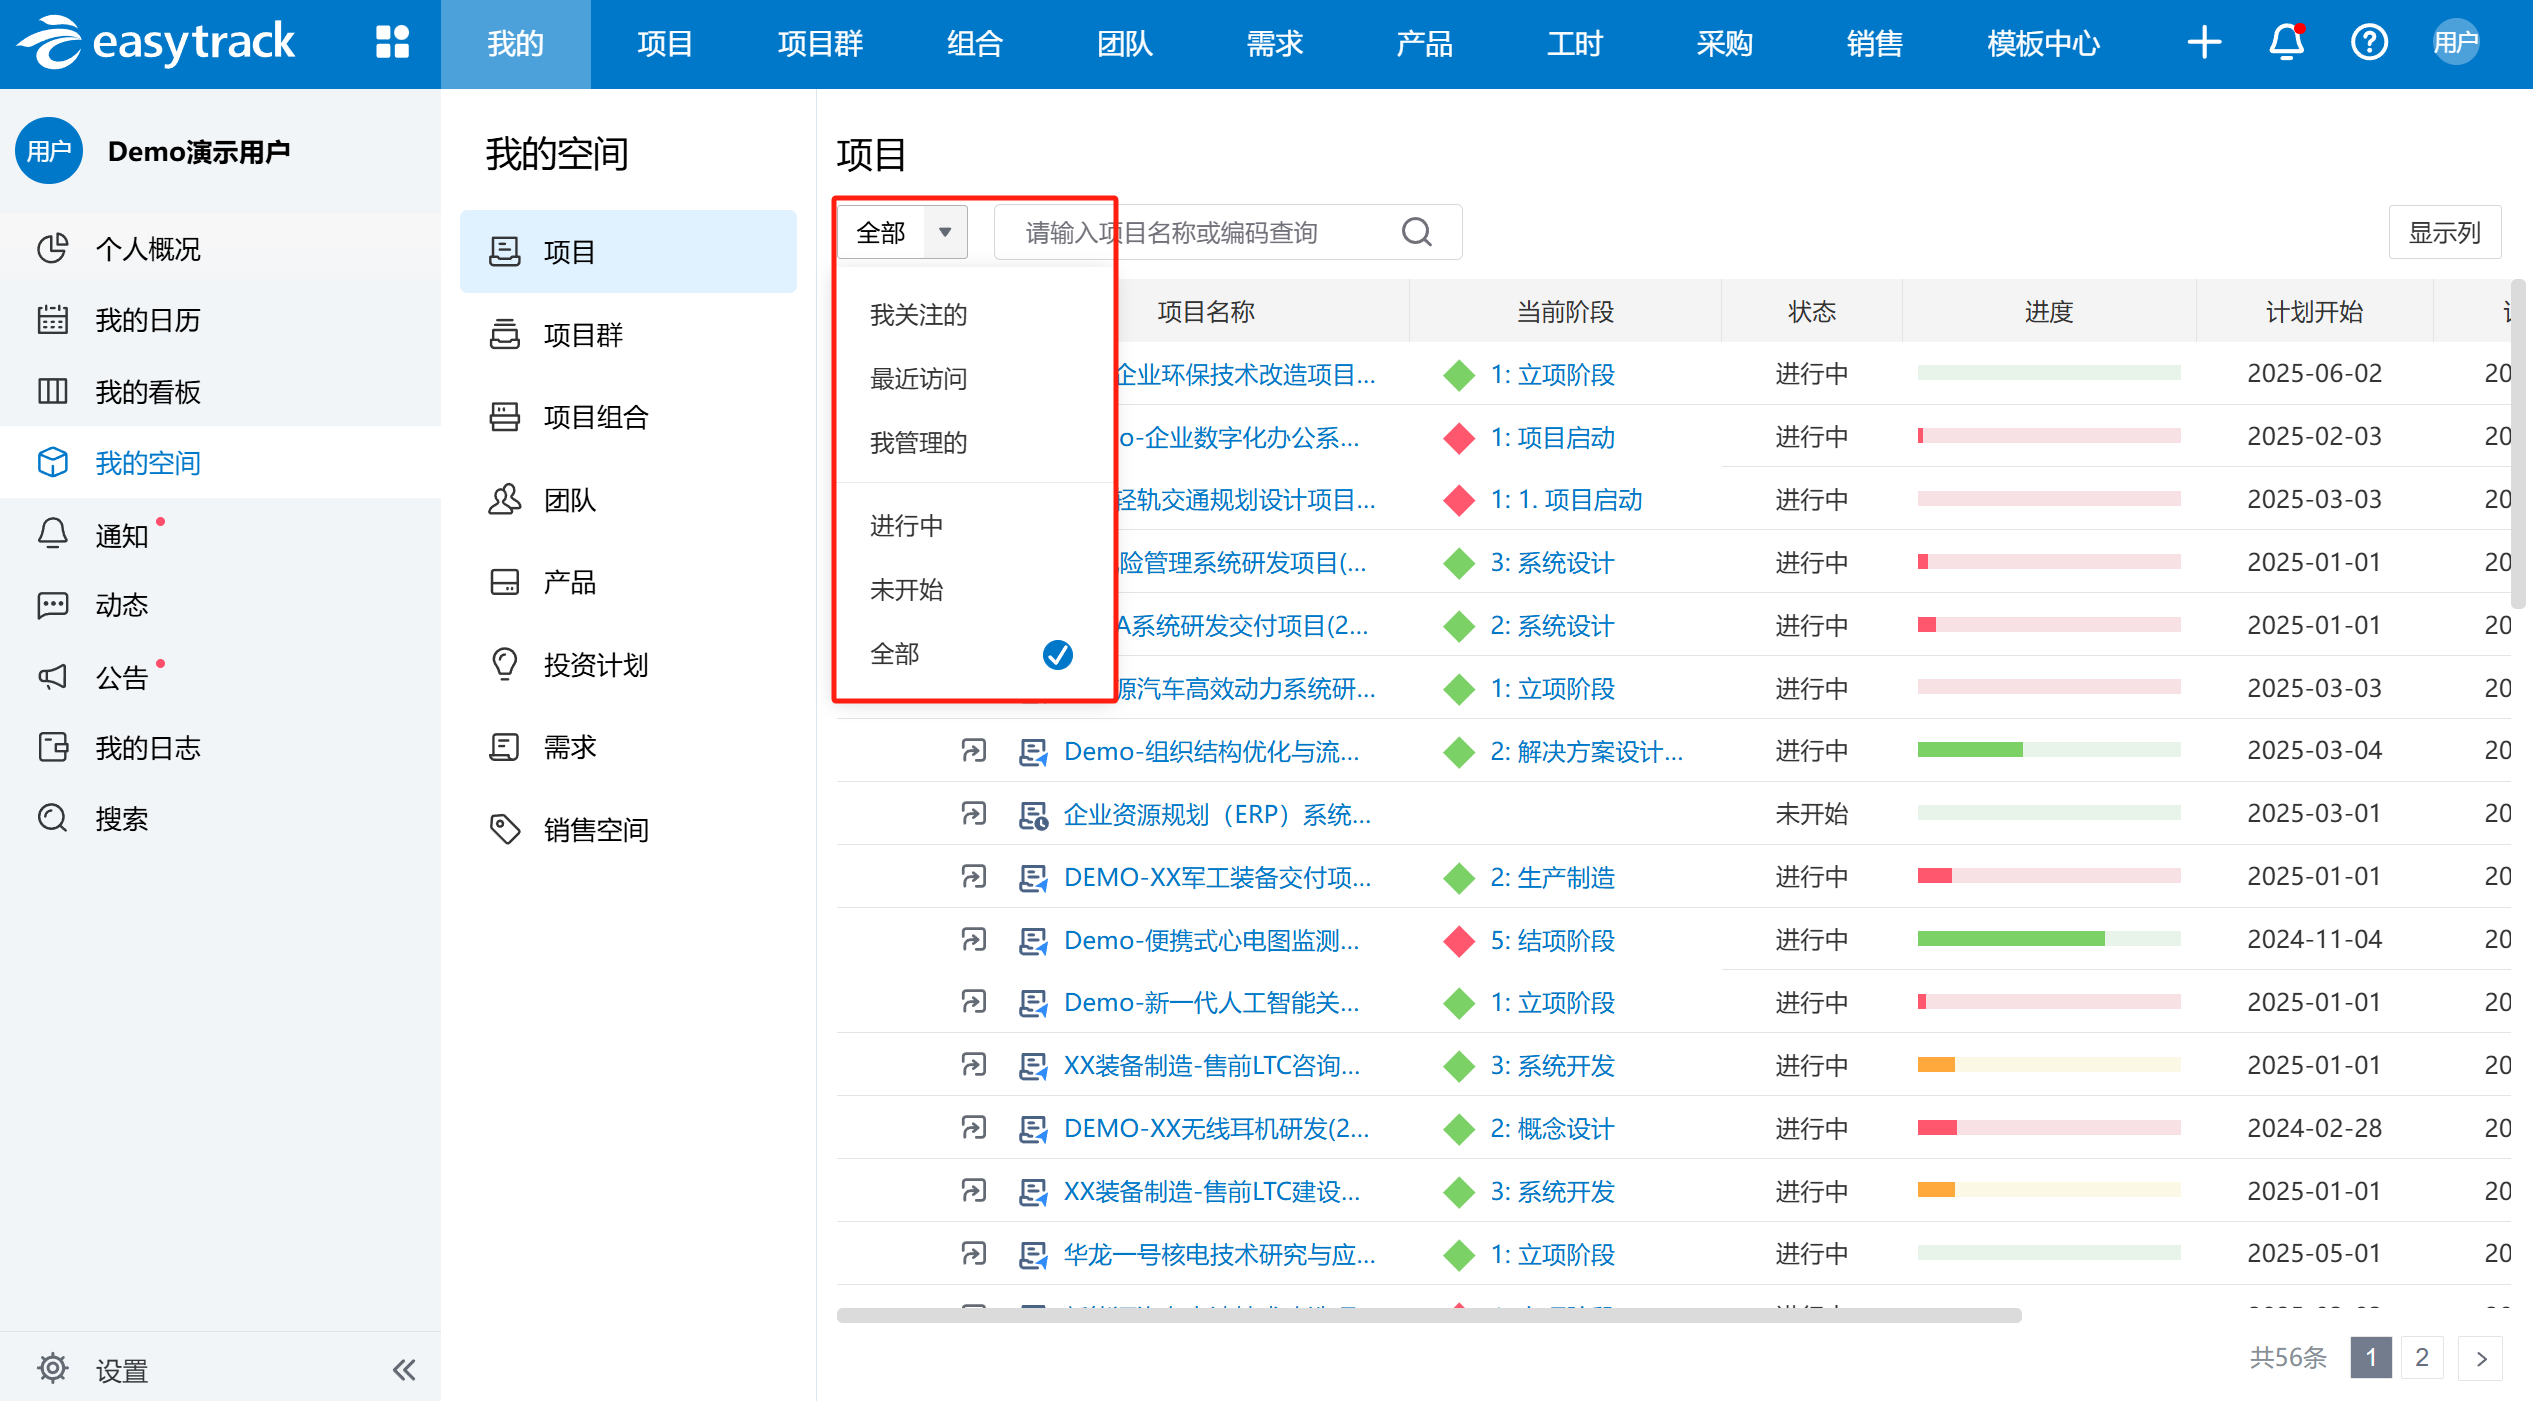Go to page 2 of results
The image size is (2533, 1401).
pyautogui.click(x=2421, y=1357)
